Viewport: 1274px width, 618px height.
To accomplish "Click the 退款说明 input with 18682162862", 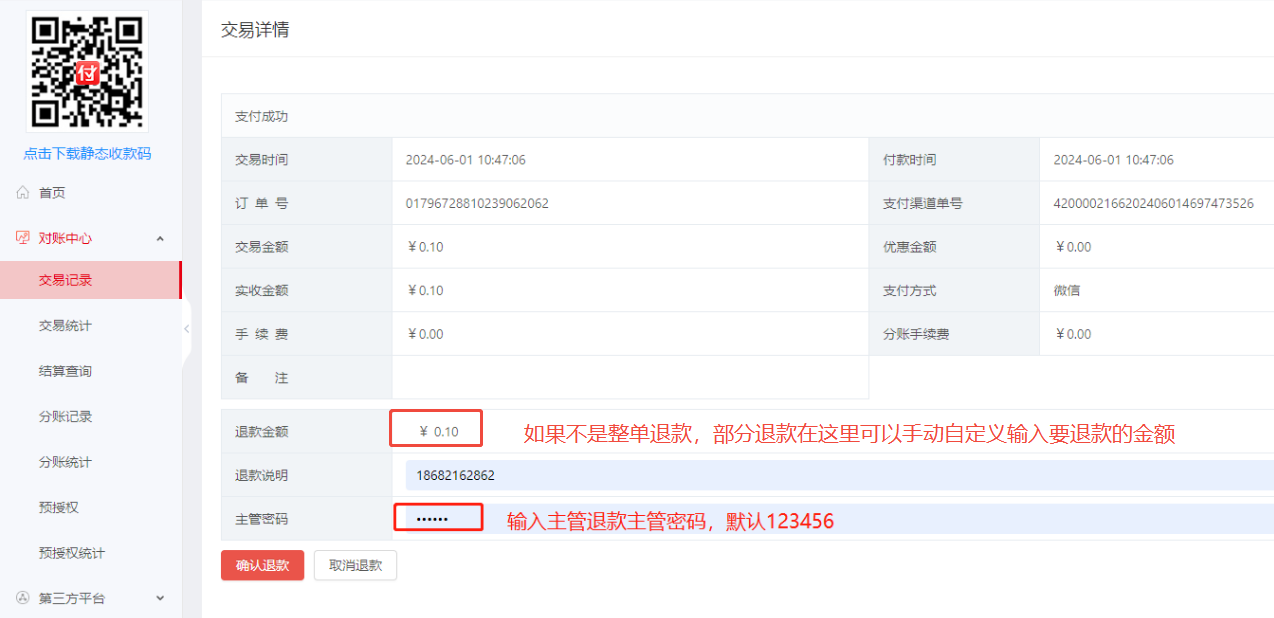I will coord(839,475).
